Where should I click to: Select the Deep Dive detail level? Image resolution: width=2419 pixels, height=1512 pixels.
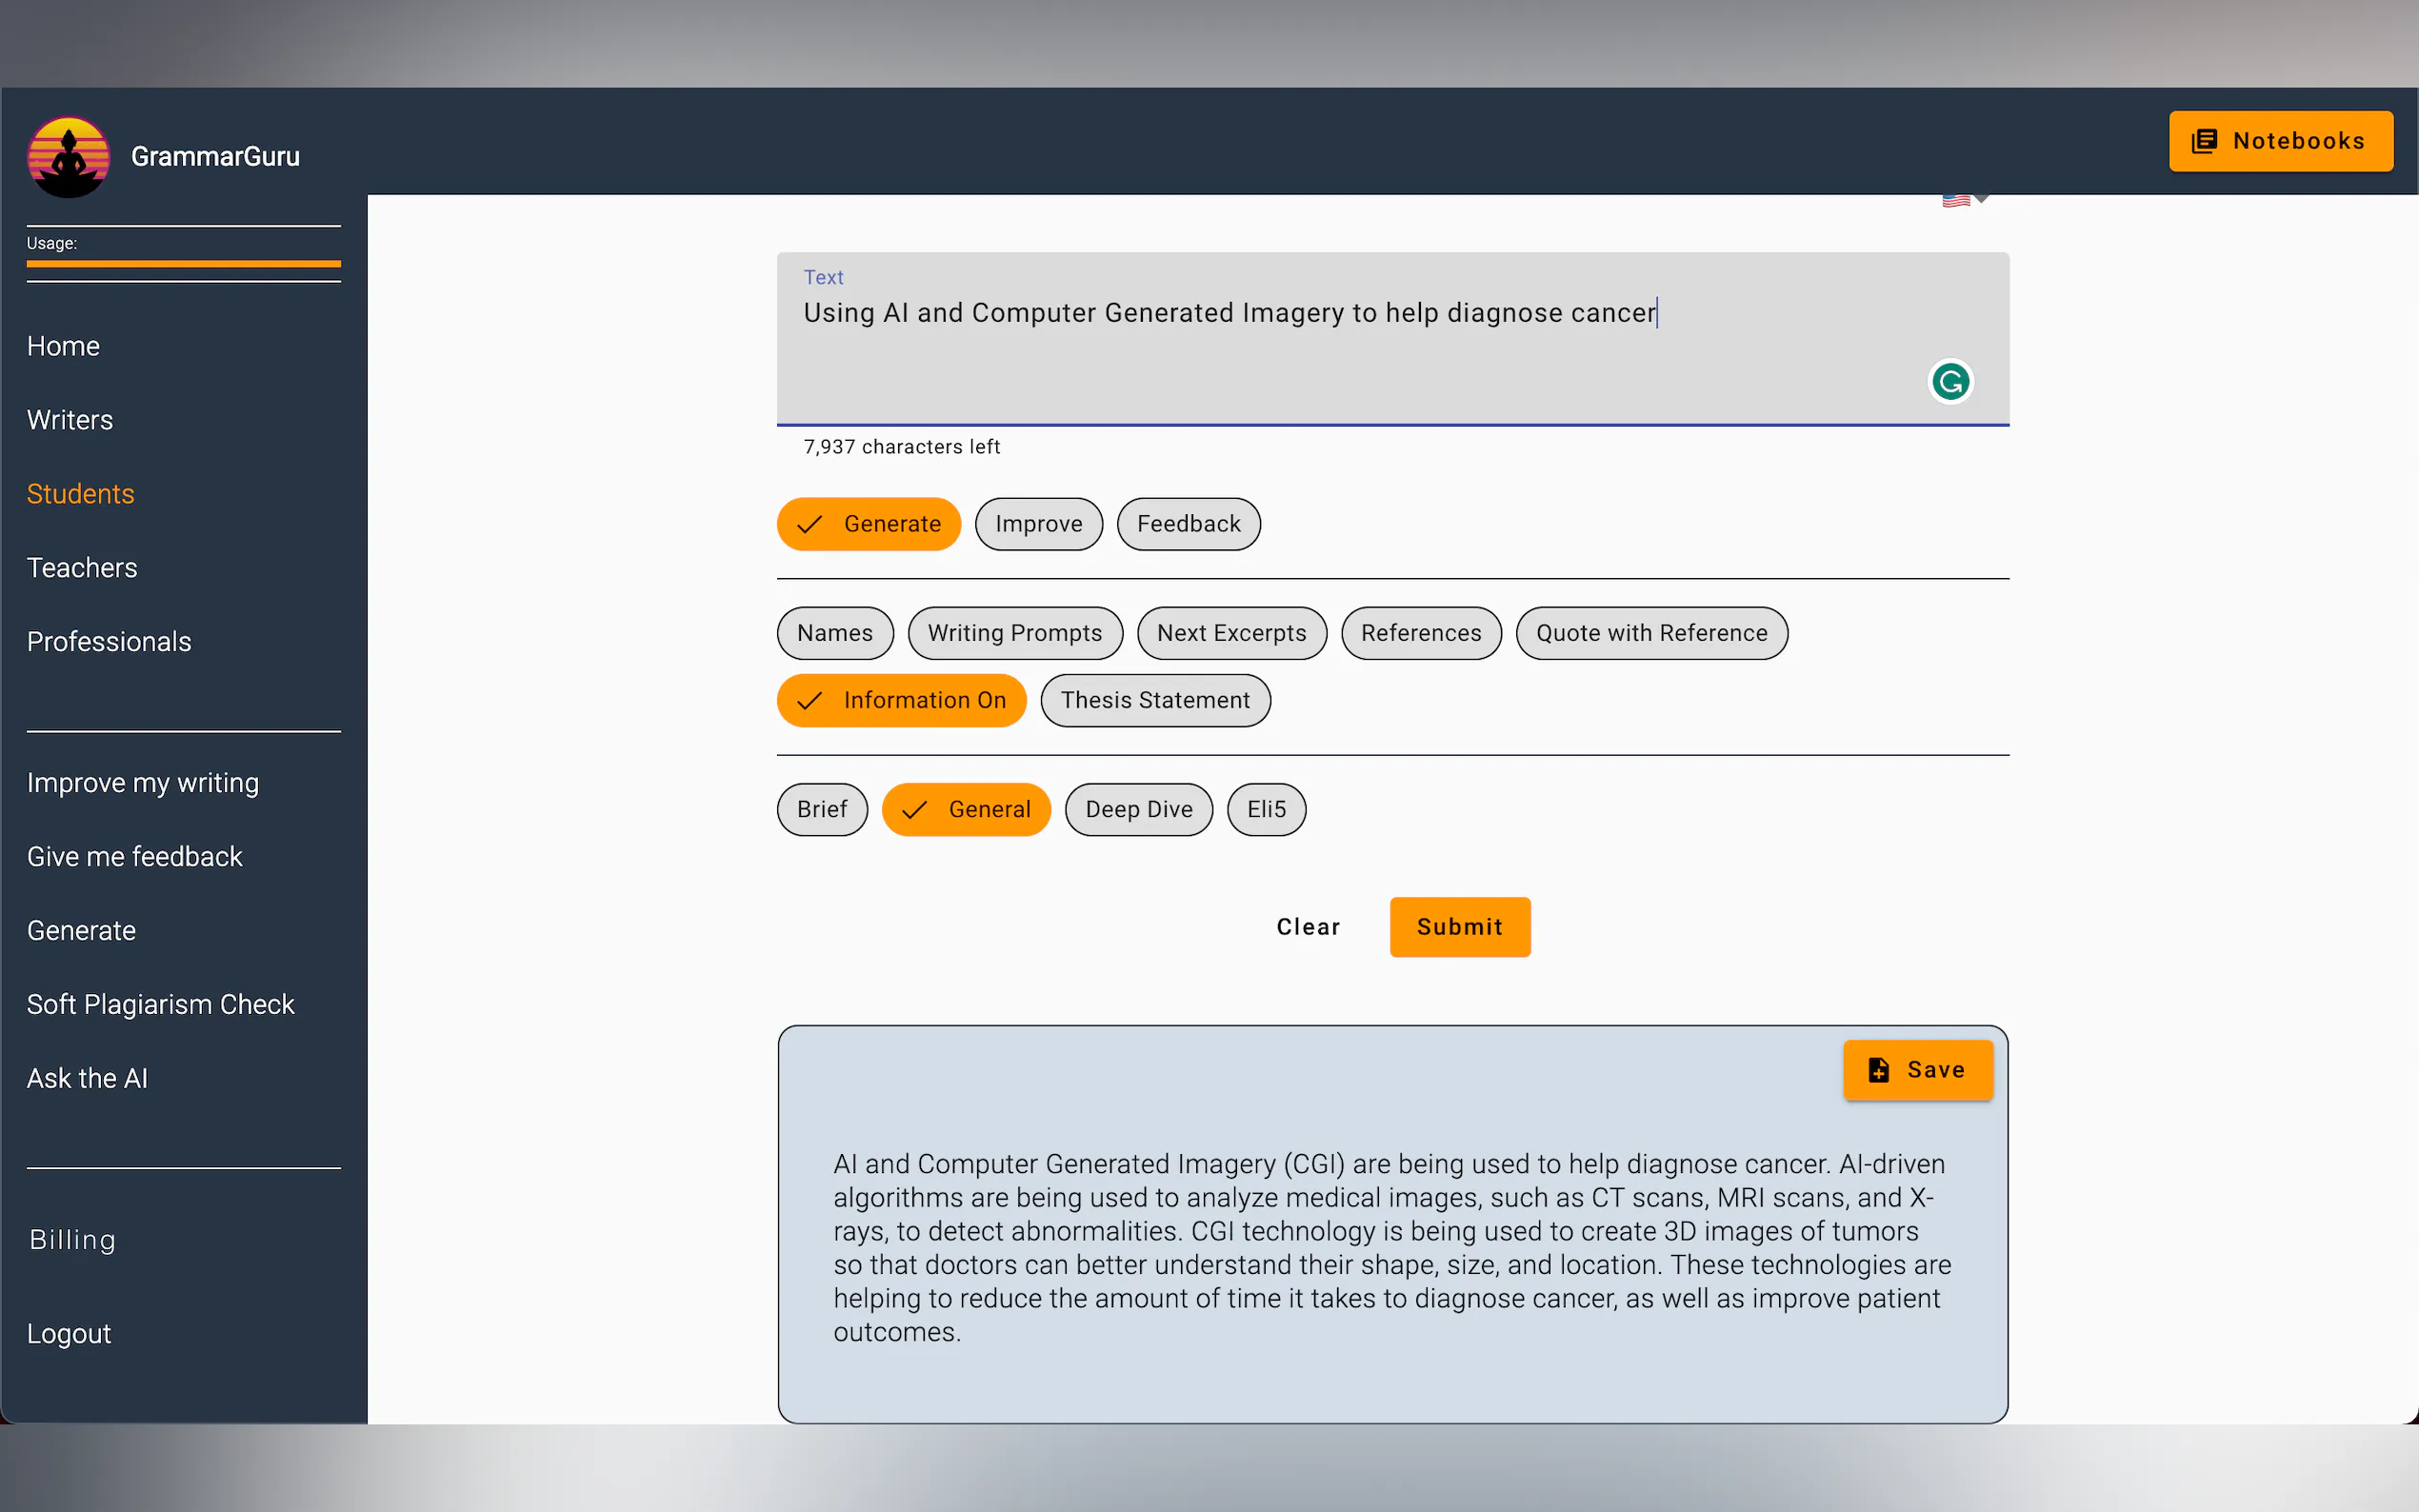(1138, 809)
